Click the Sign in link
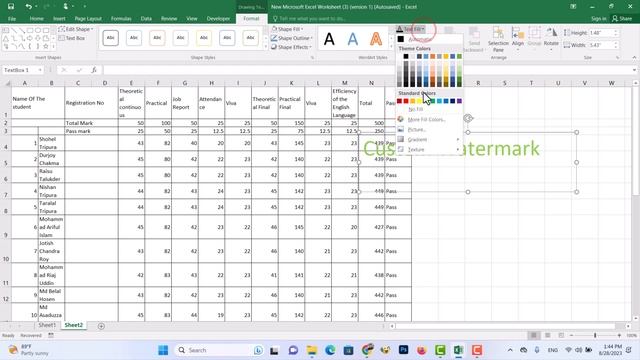Viewport: 640px width, 360px height. [x=598, y=18]
